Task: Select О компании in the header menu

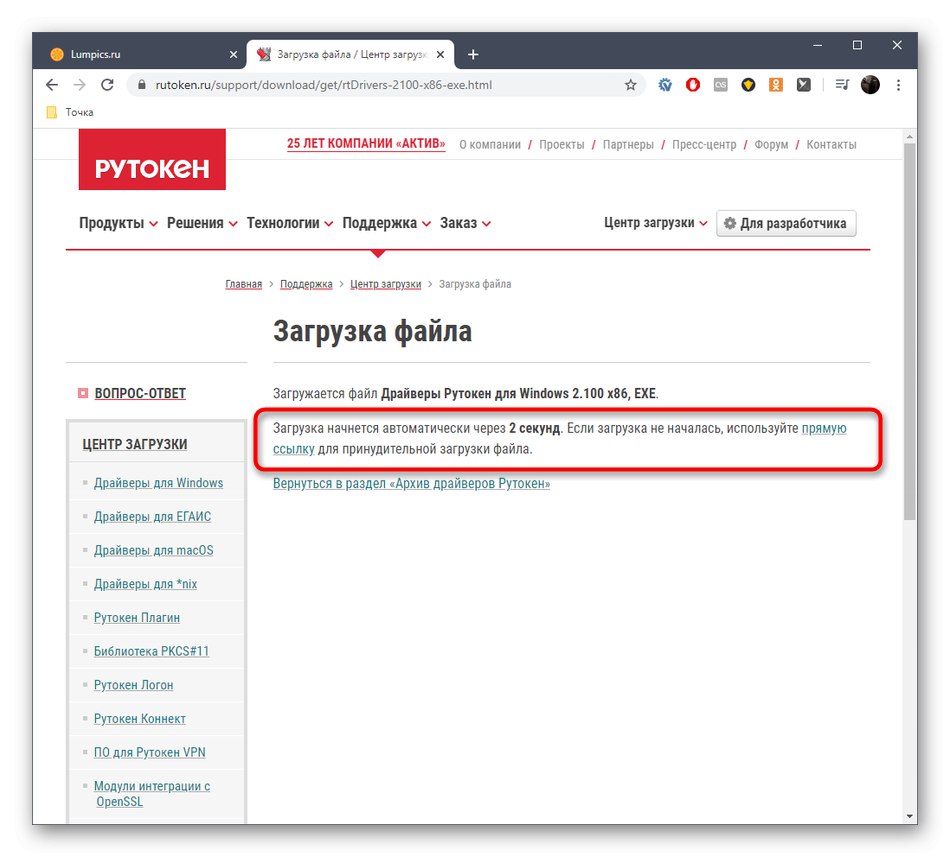Action: click(491, 144)
